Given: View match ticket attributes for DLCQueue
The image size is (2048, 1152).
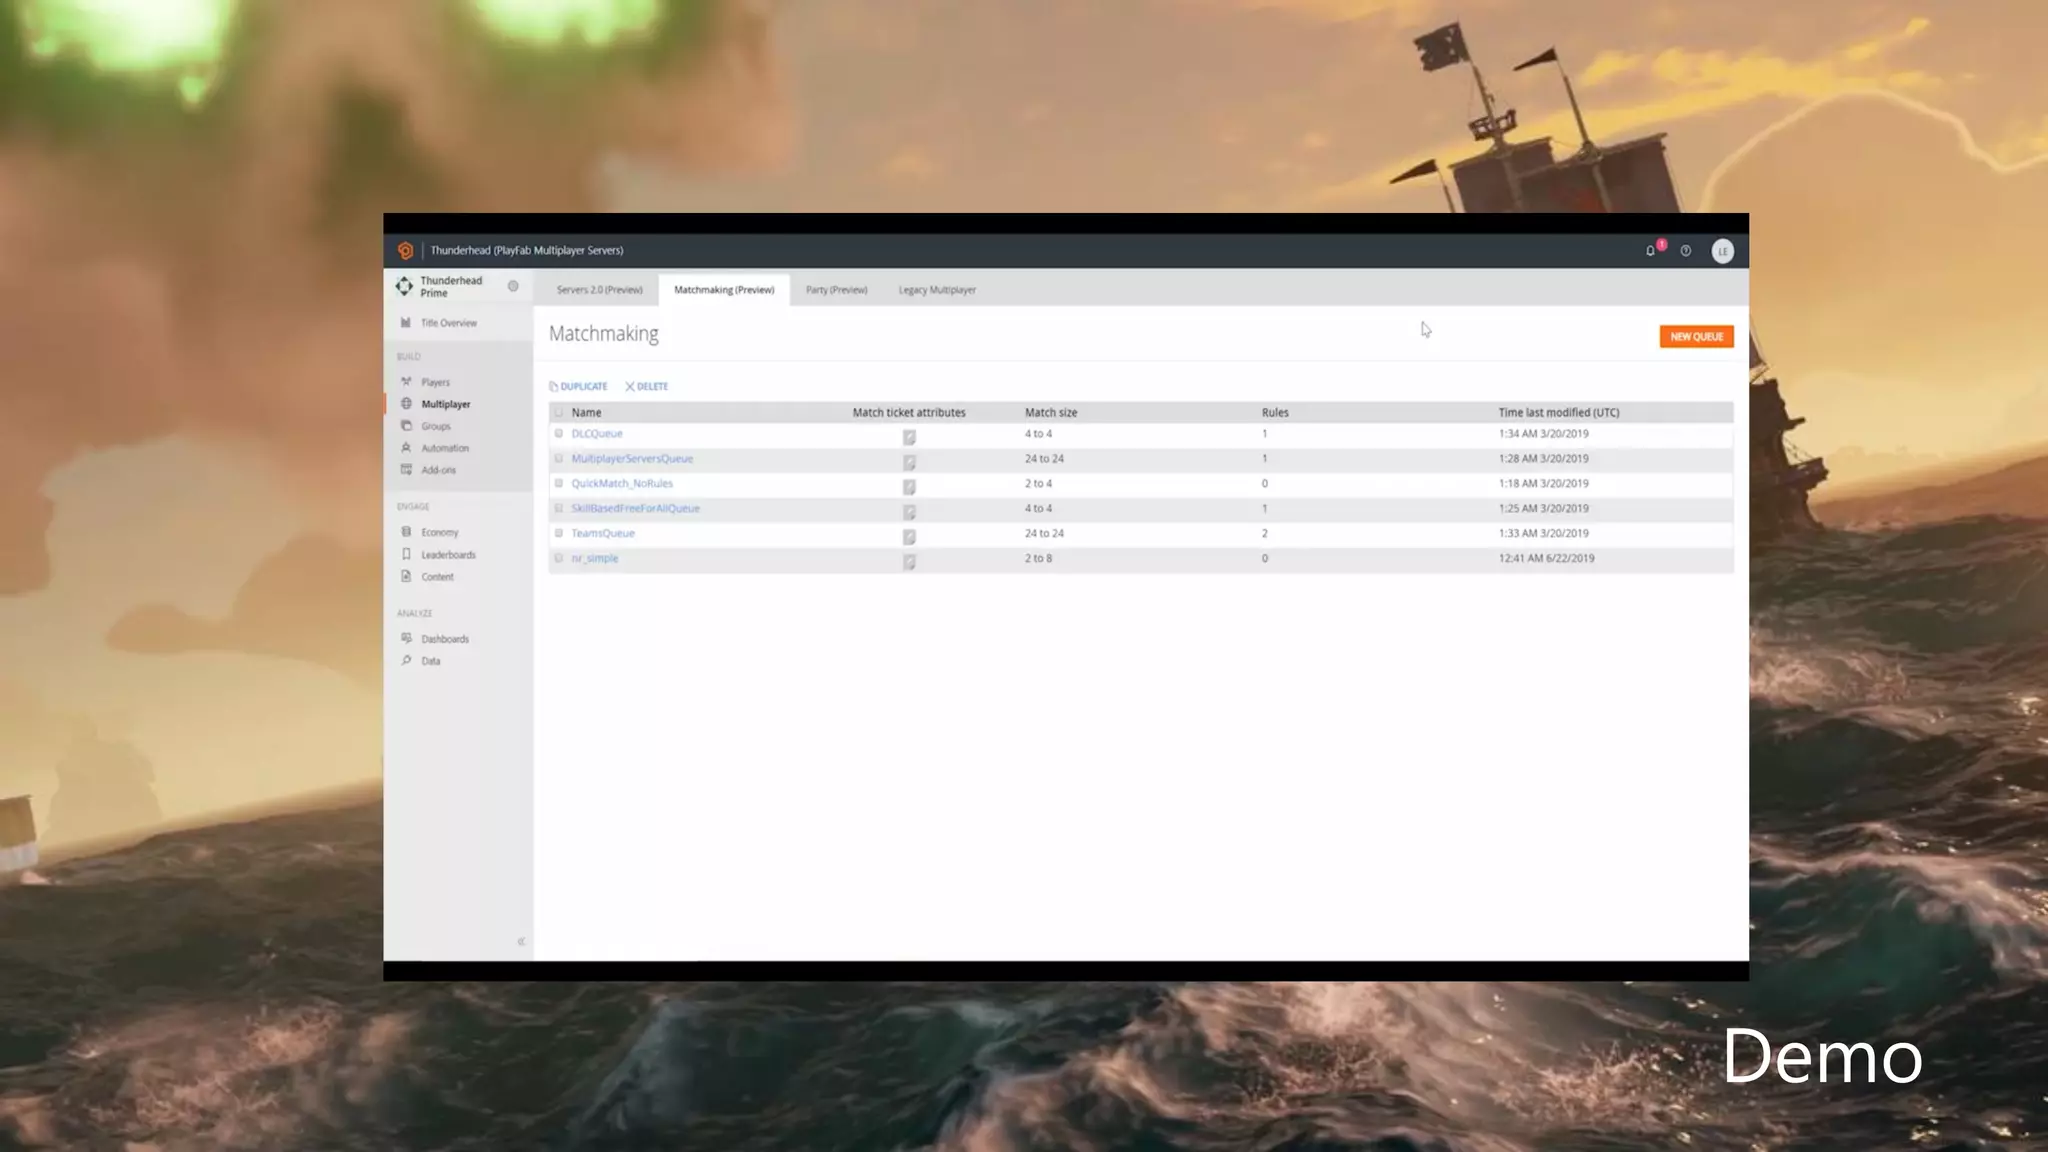Looking at the screenshot, I should pyautogui.click(x=909, y=437).
